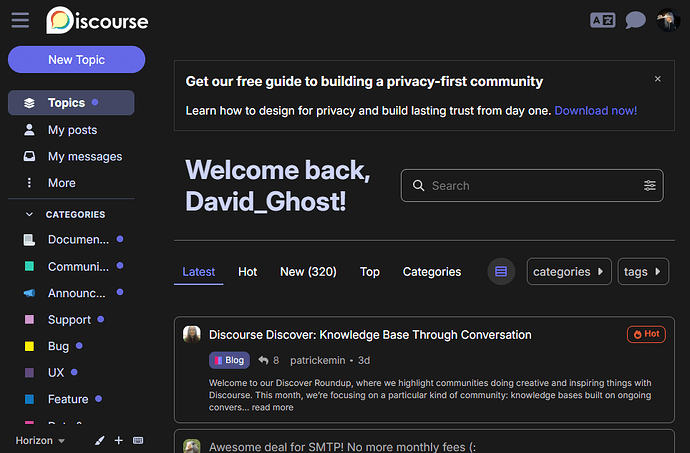Toggle the topic list view button

pyautogui.click(x=501, y=272)
